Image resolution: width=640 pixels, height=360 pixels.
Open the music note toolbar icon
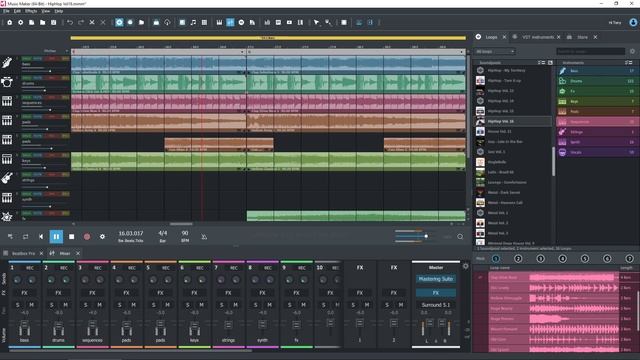[193, 22]
